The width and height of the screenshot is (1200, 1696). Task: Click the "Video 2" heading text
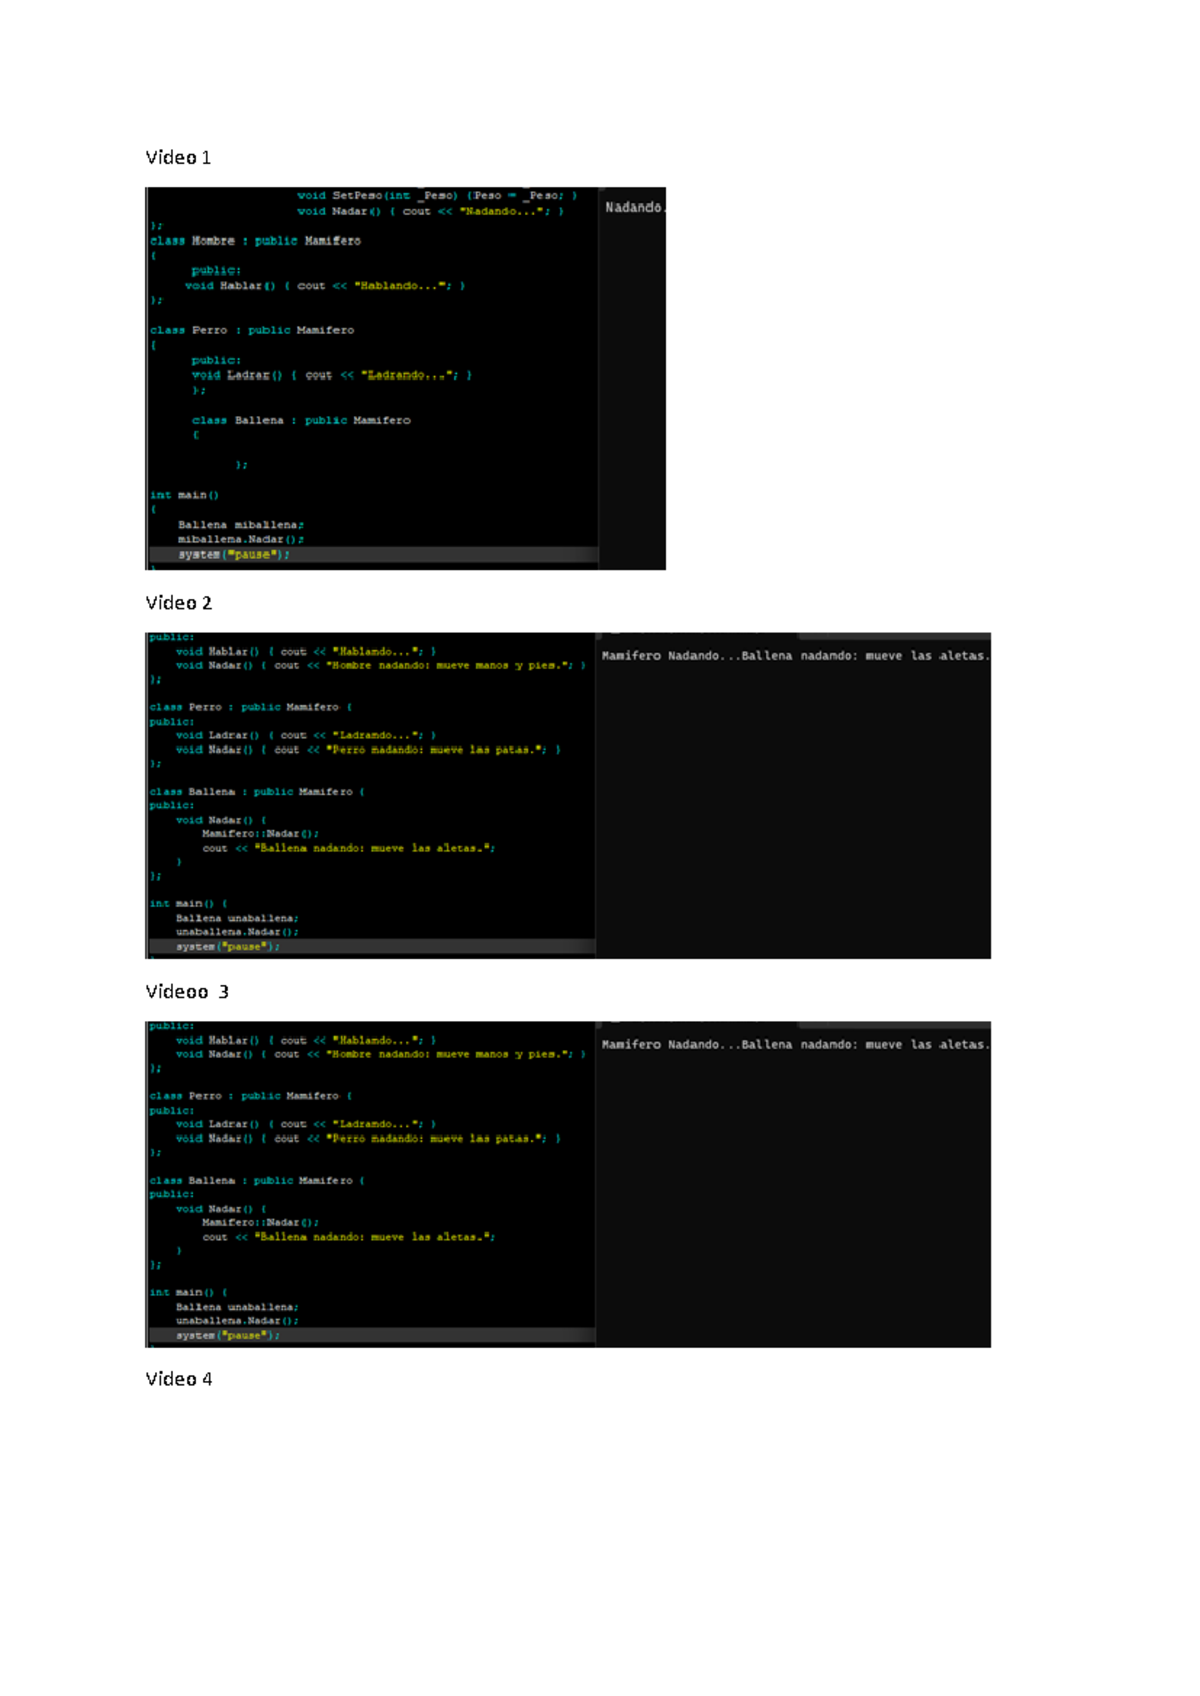click(178, 603)
